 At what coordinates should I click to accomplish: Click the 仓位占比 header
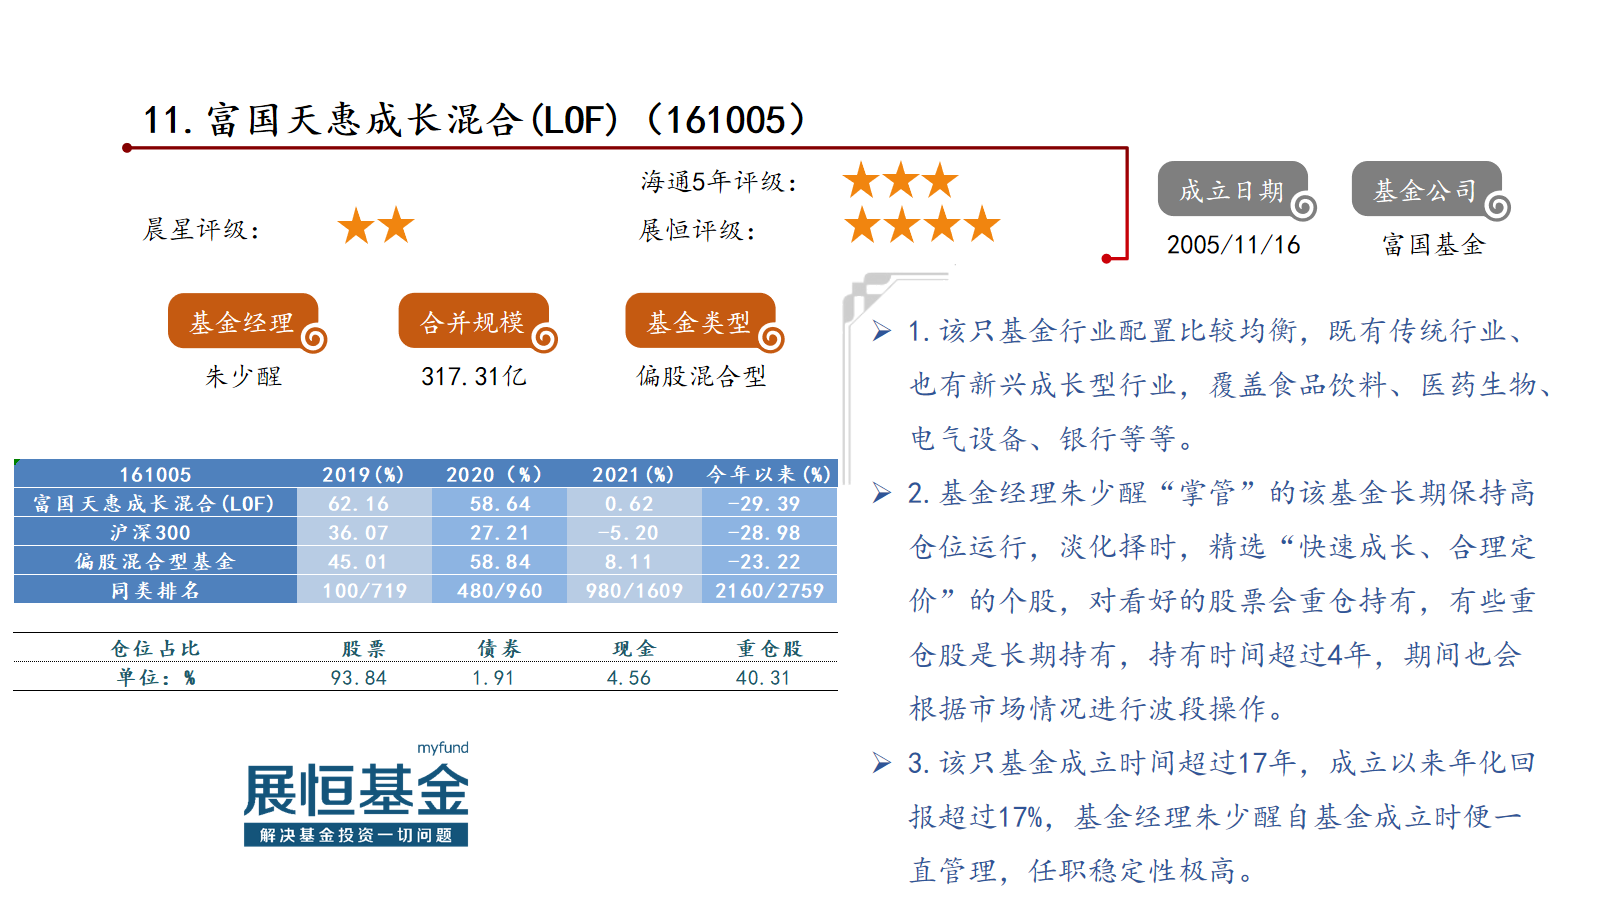pos(155,648)
